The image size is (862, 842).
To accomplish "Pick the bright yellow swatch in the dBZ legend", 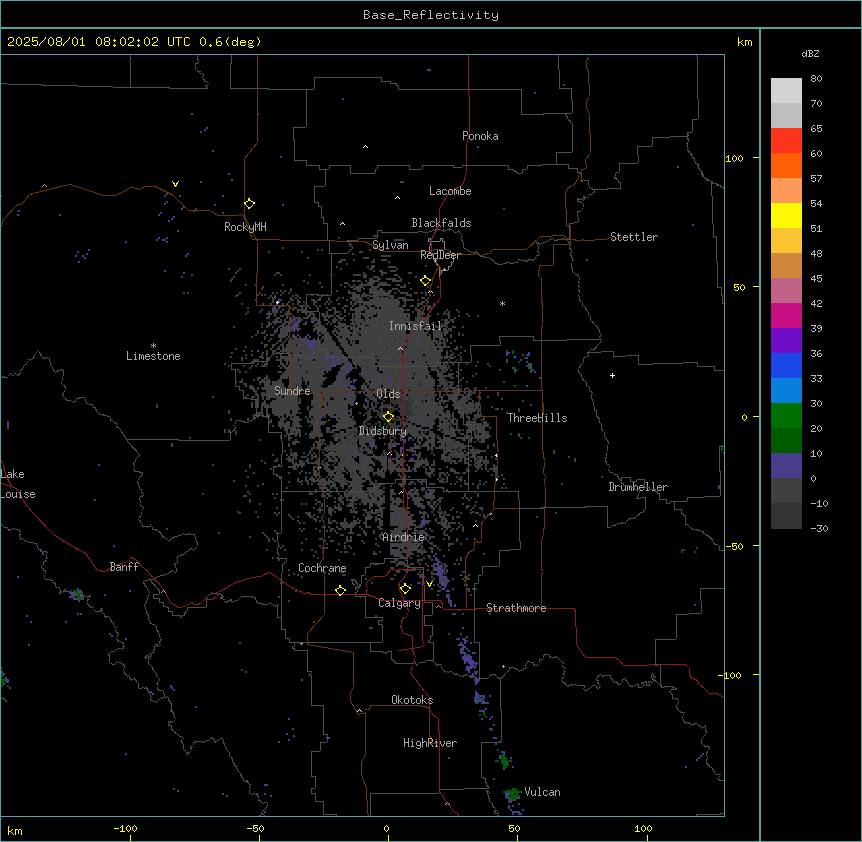I will [786, 216].
